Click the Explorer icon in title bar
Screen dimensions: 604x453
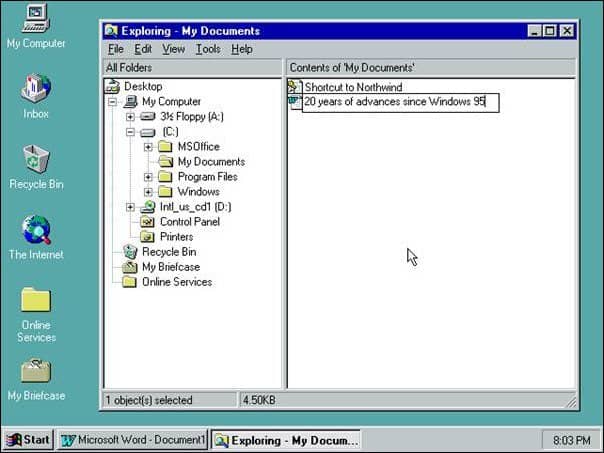point(111,31)
